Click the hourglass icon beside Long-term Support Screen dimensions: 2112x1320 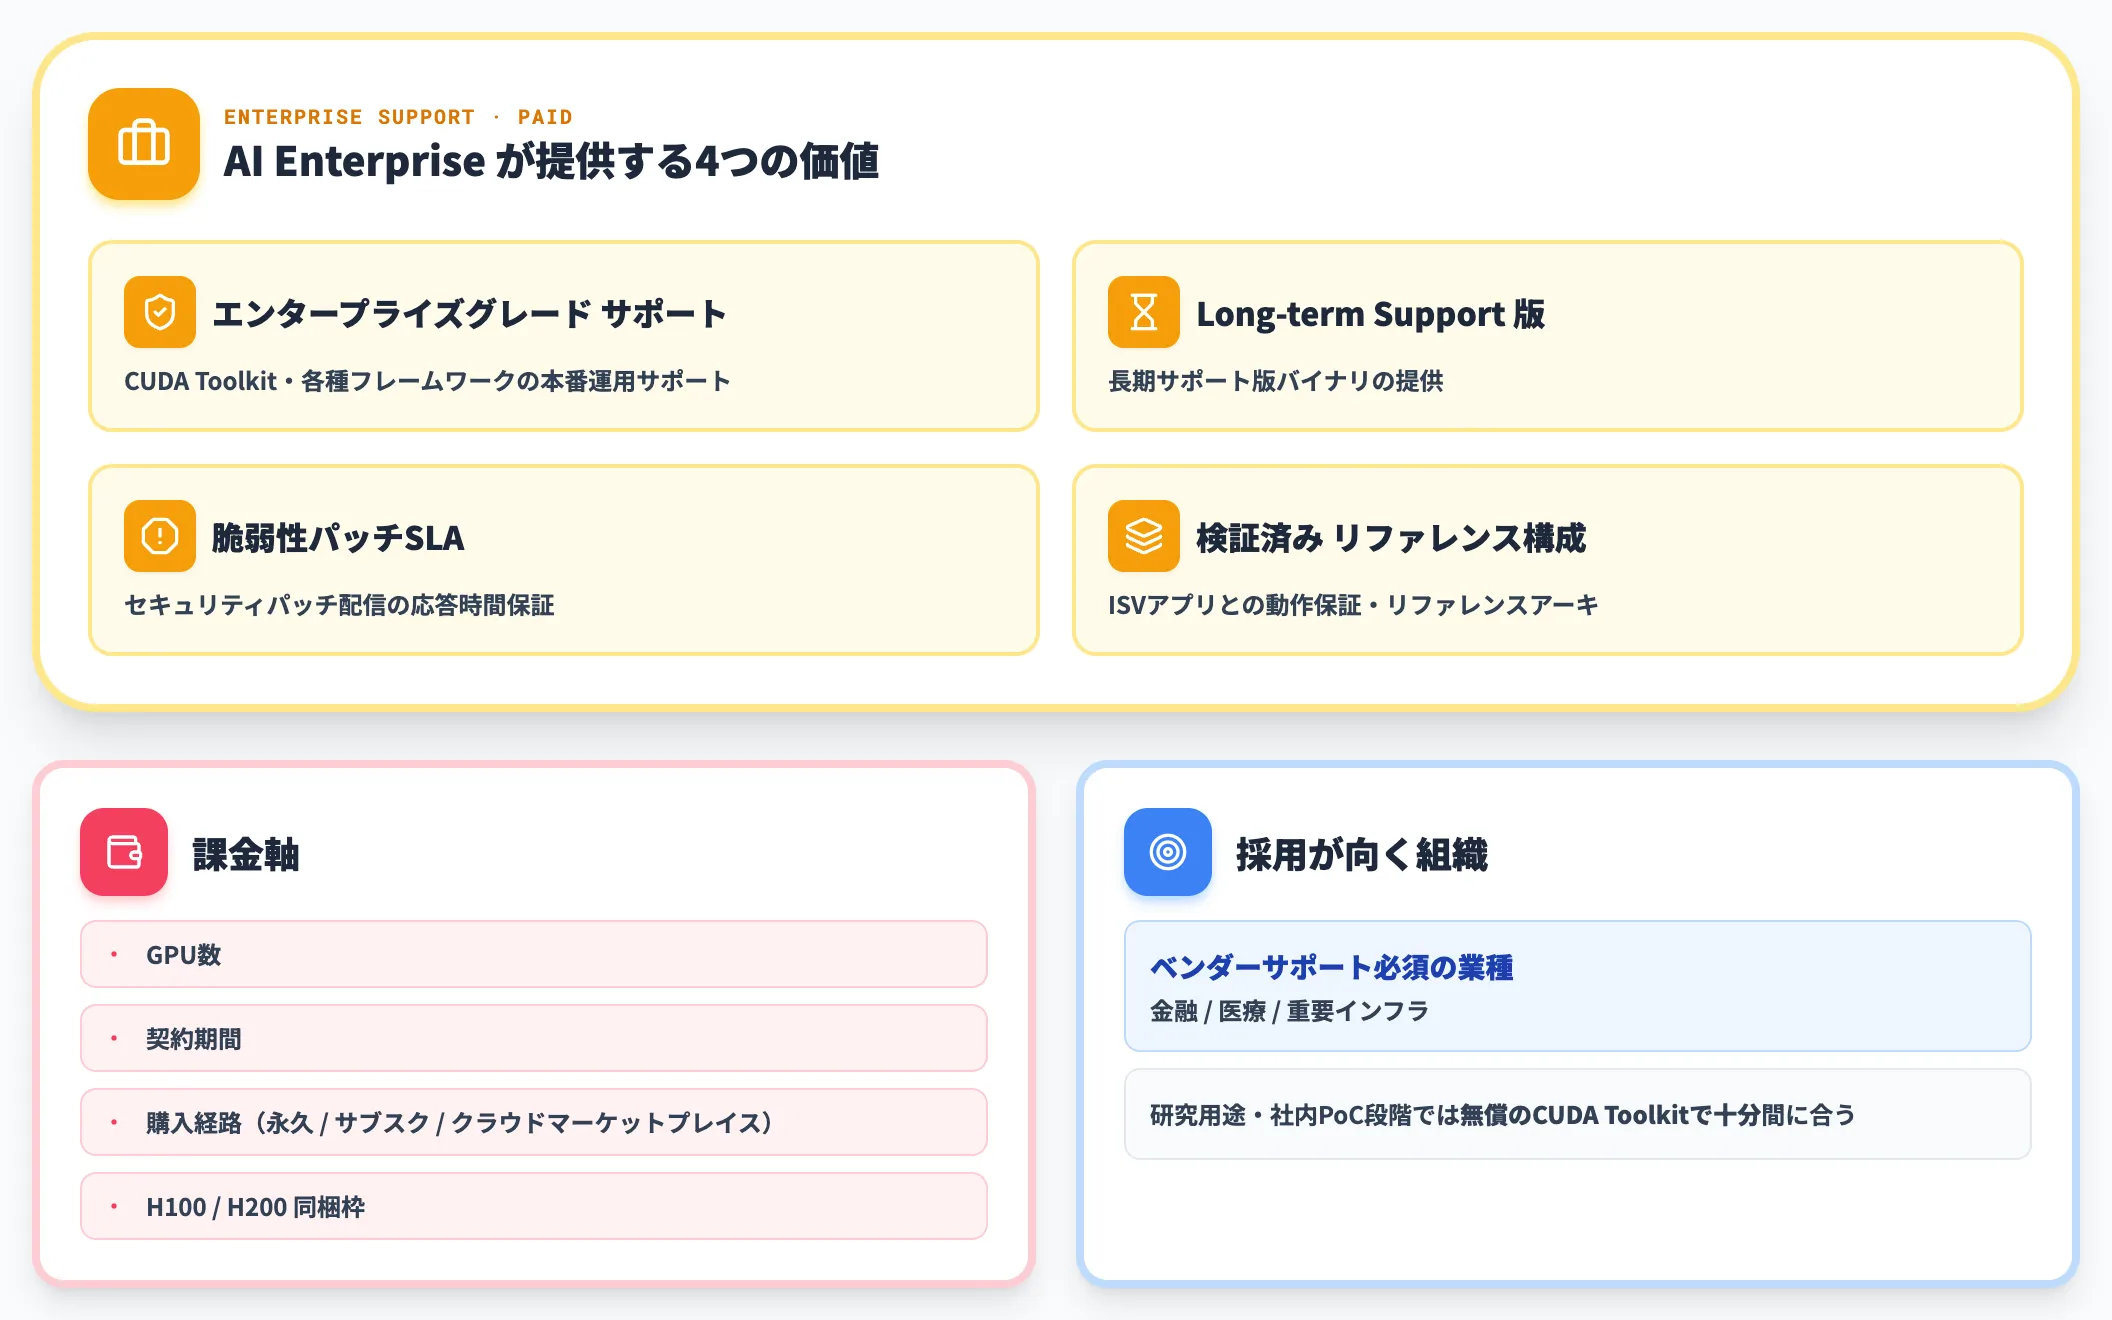coord(1144,312)
